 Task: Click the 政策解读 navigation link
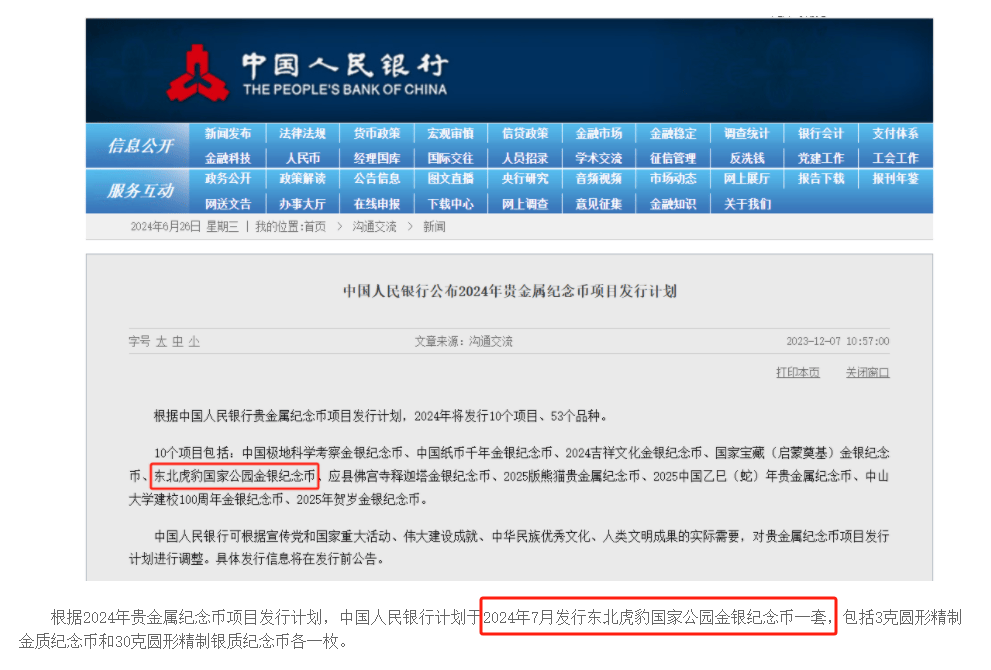303,179
